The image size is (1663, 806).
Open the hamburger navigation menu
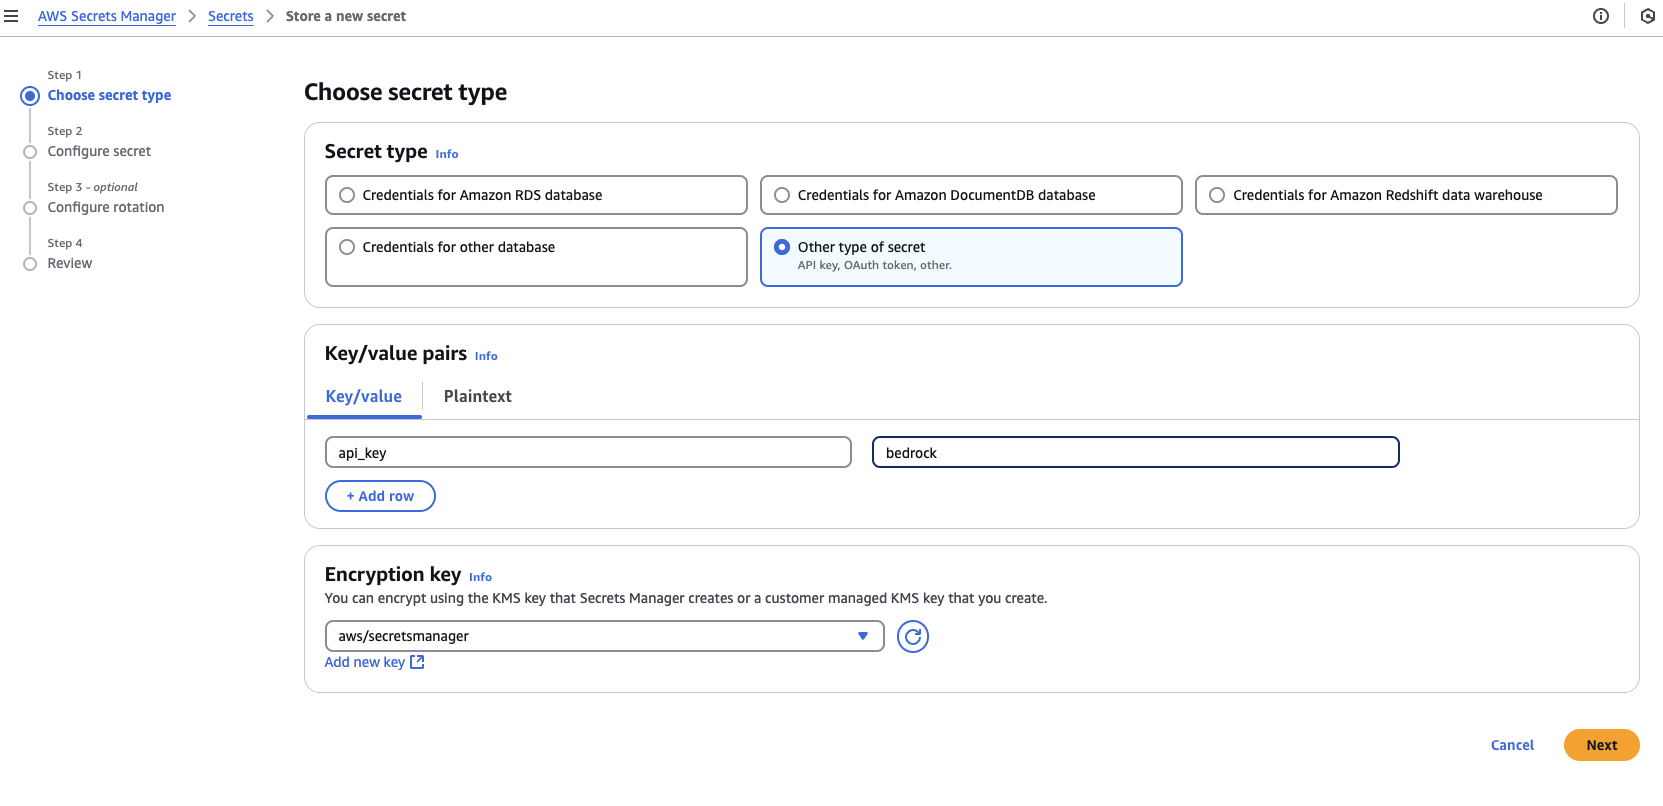tap(11, 16)
